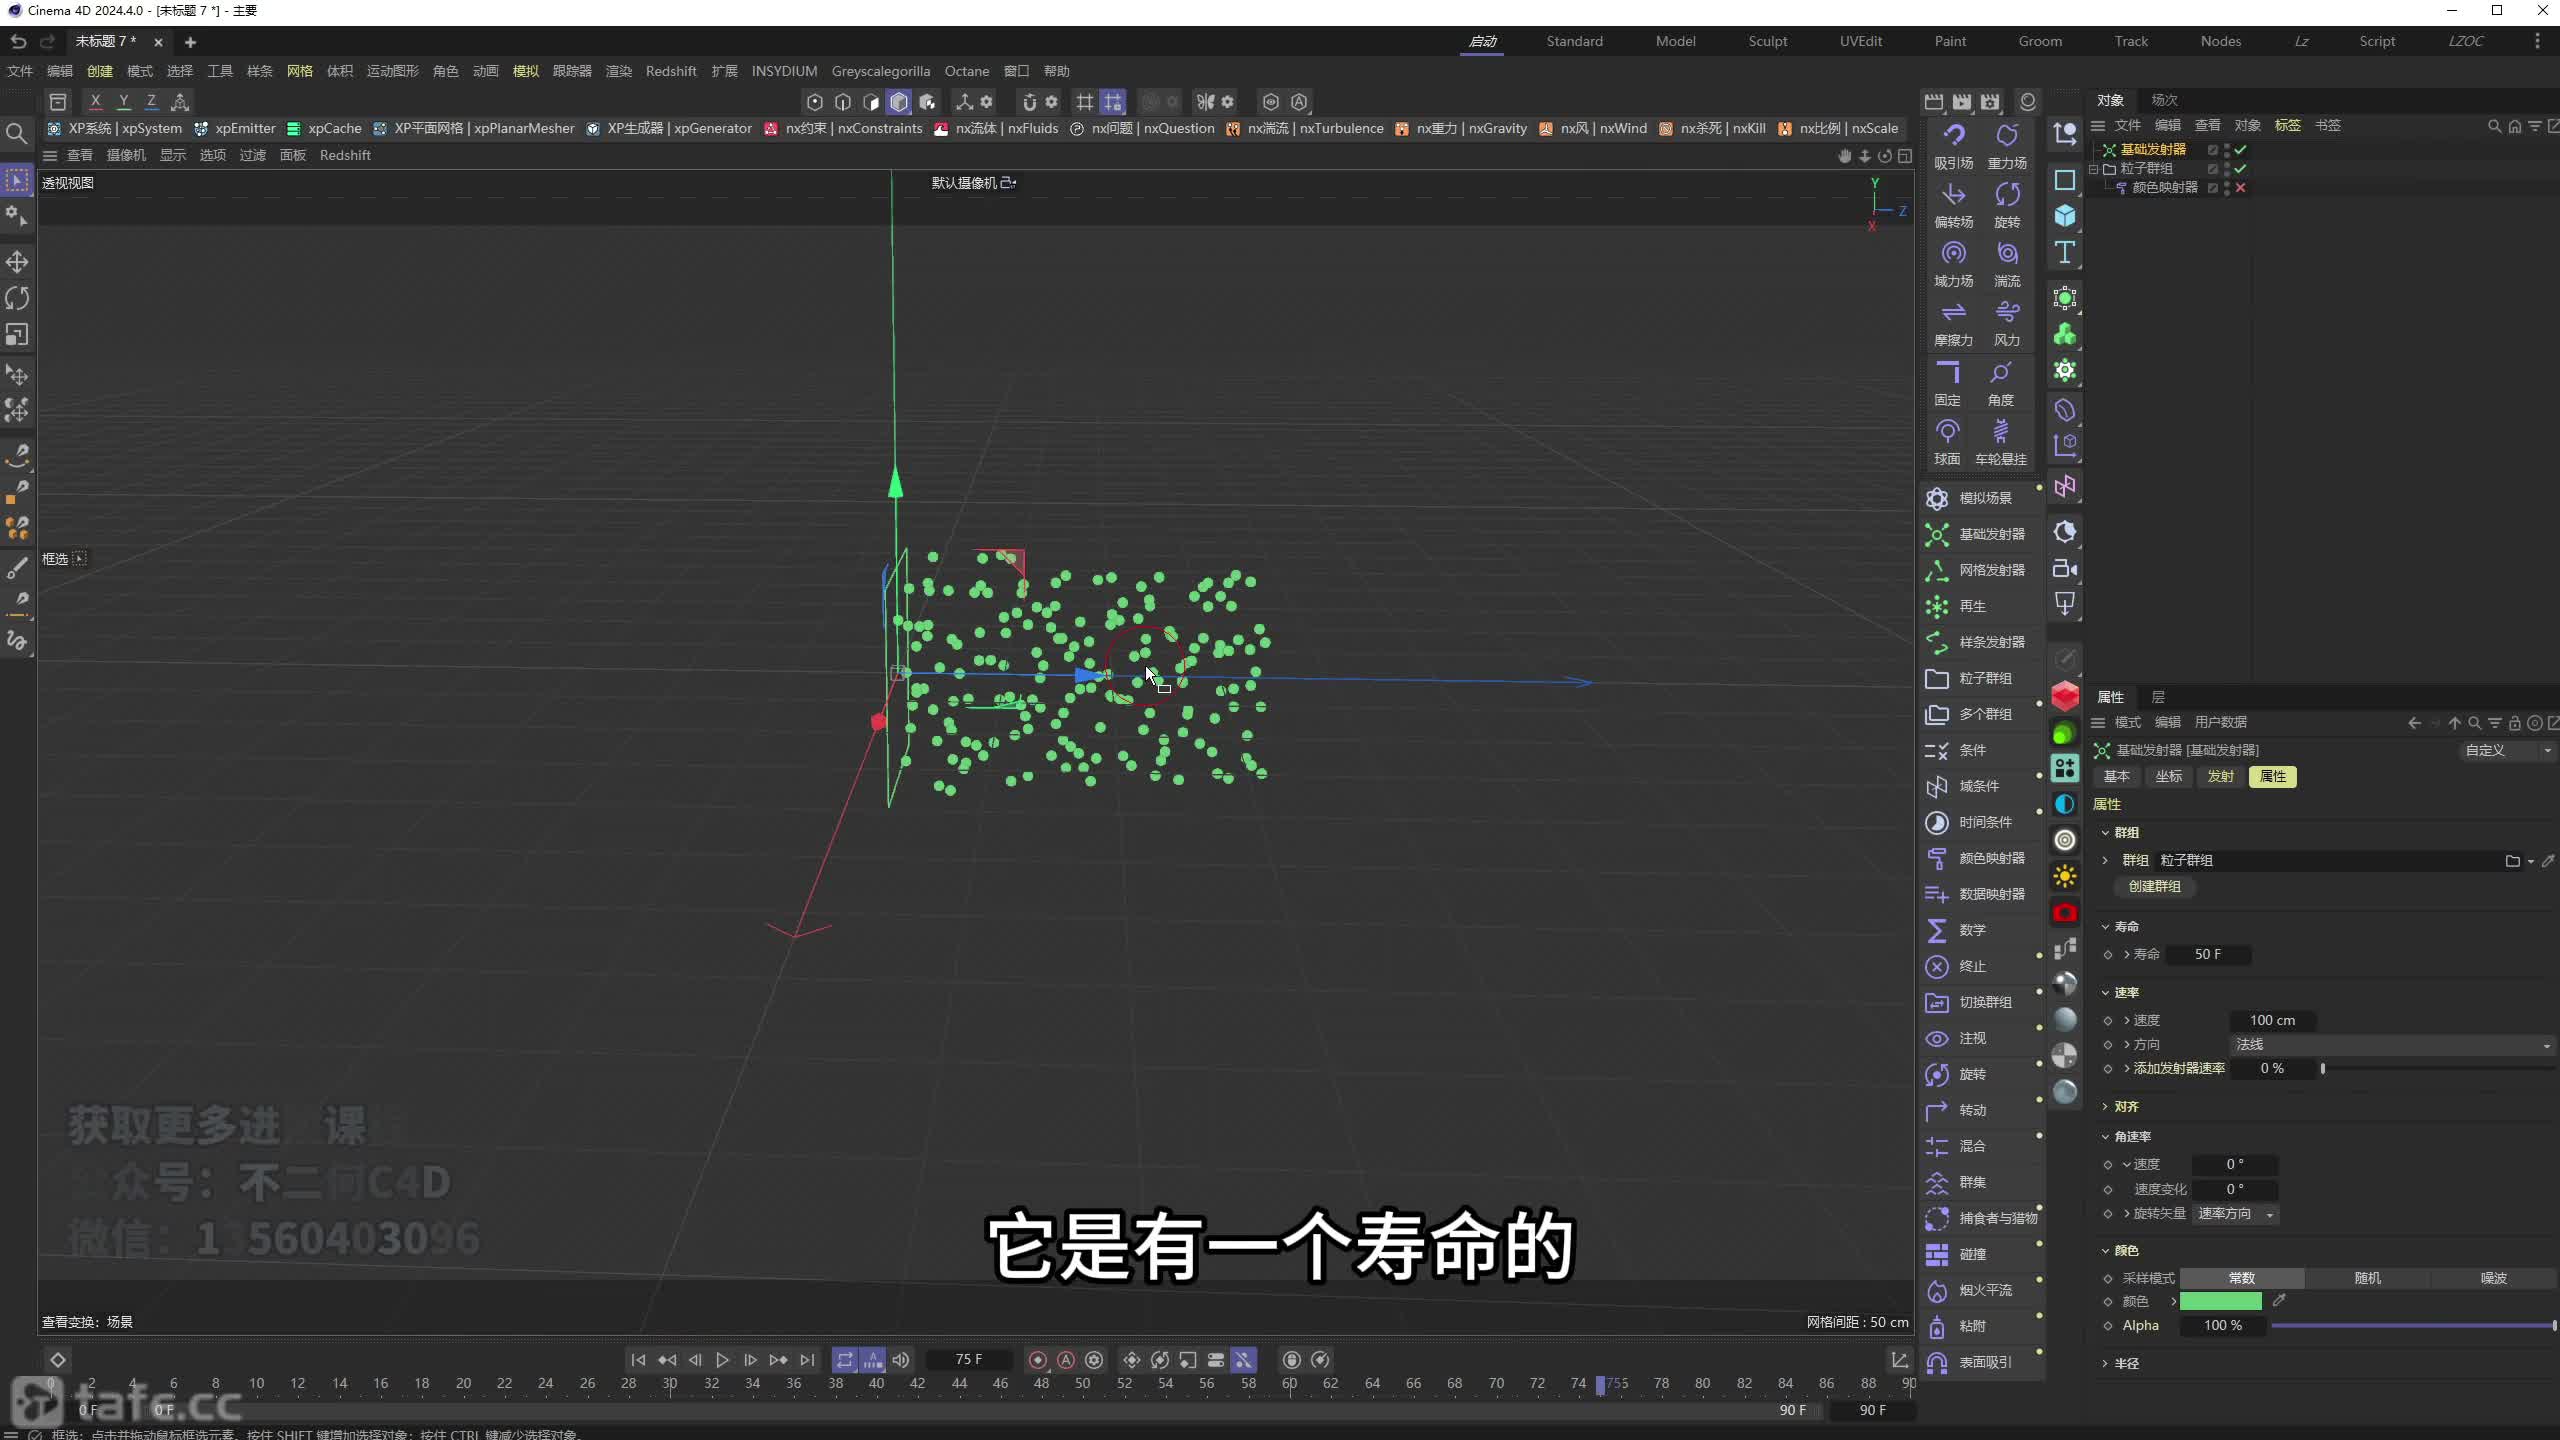Toggle timeline loop playback button

(x=845, y=1360)
